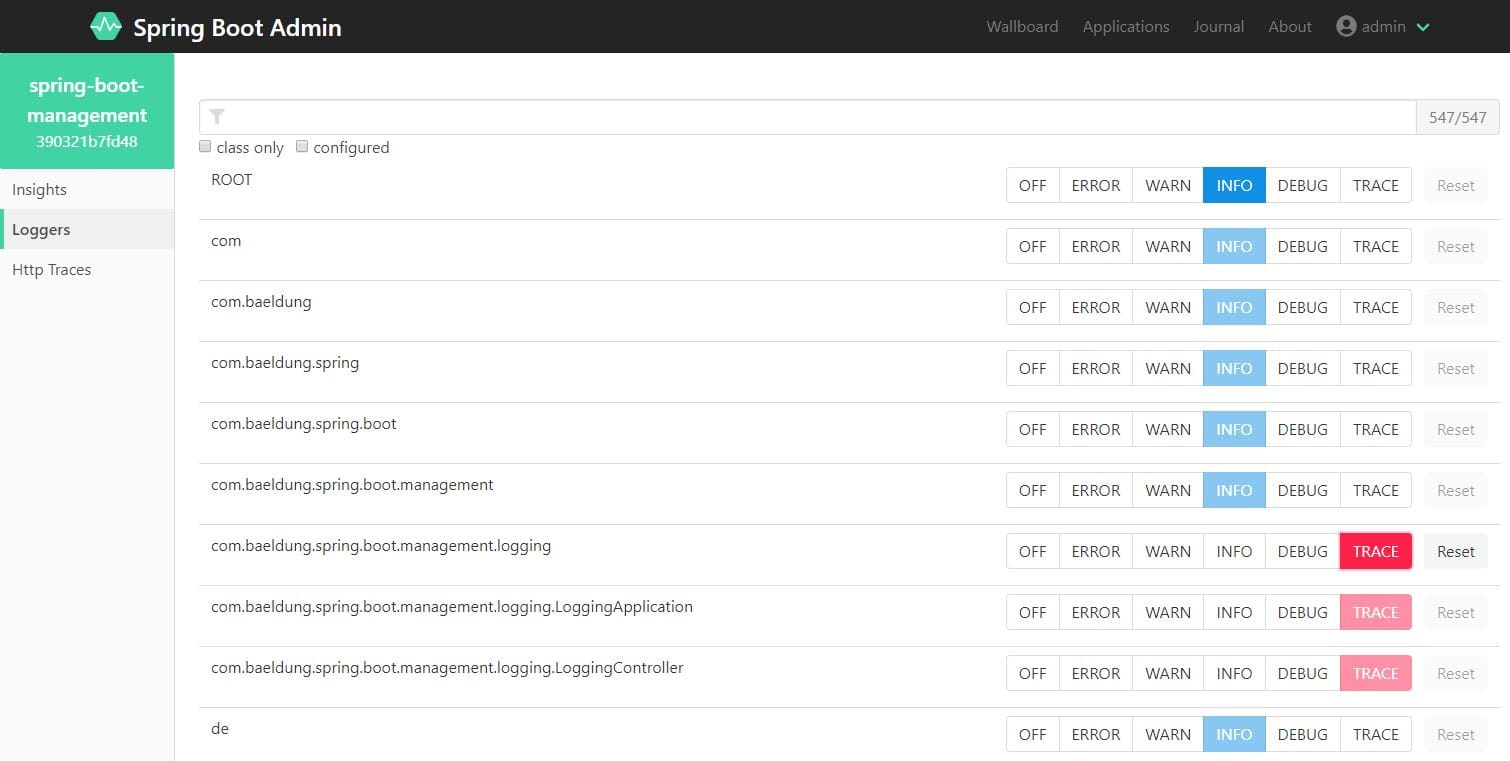Click the admin user avatar icon

point(1346,27)
